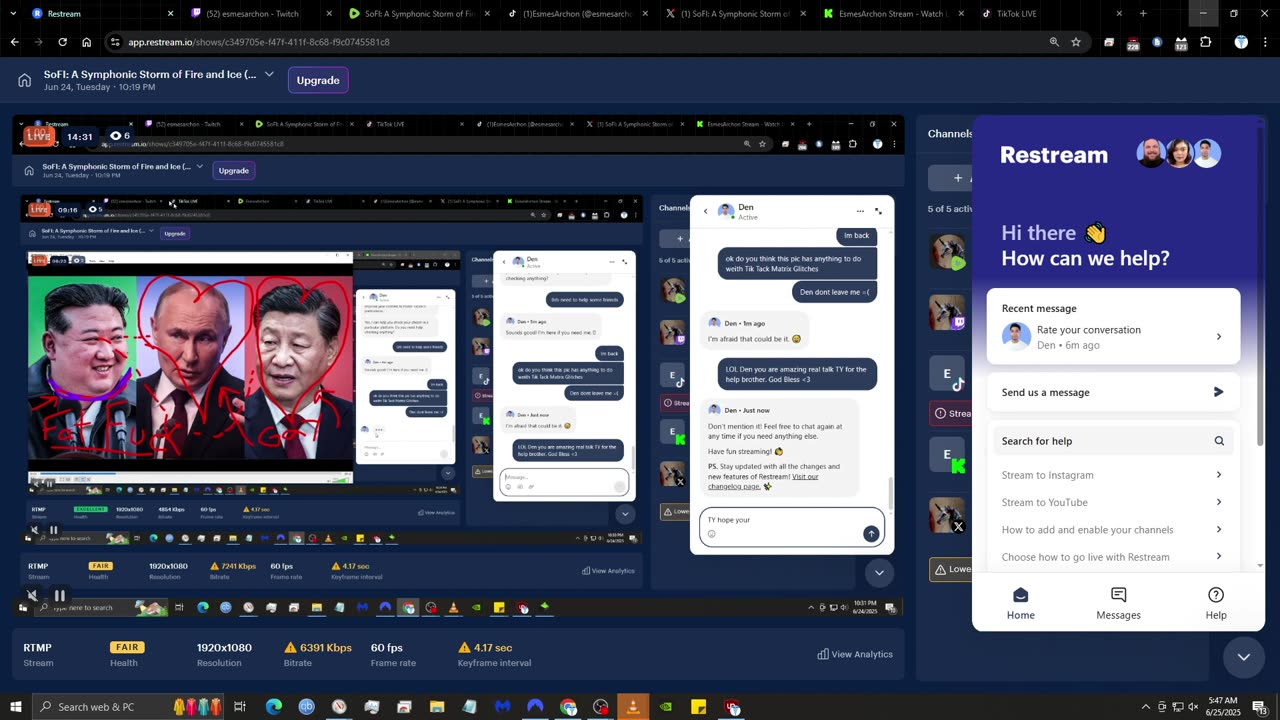This screenshot has width=1280, height=720.
Task: Collapse the Restream help widget with the round chevron
Action: click(1244, 657)
